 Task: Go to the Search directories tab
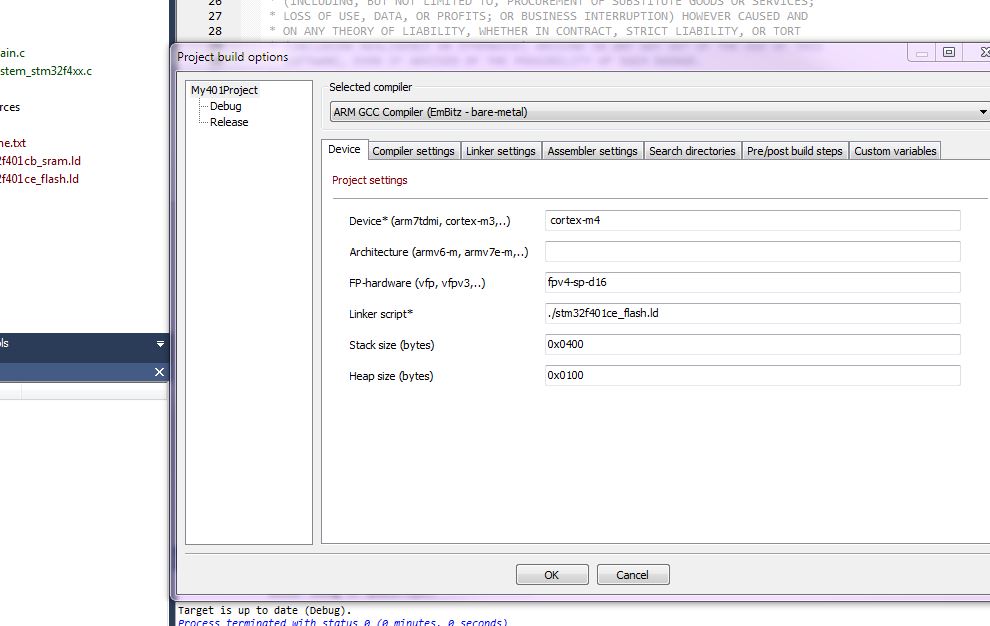tap(692, 151)
